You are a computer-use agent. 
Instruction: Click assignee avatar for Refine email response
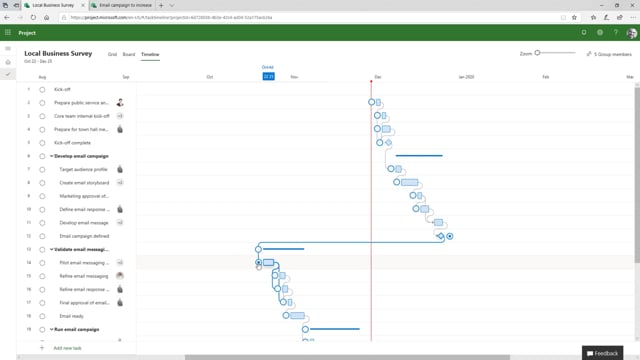pyautogui.click(x=120, y=289)
